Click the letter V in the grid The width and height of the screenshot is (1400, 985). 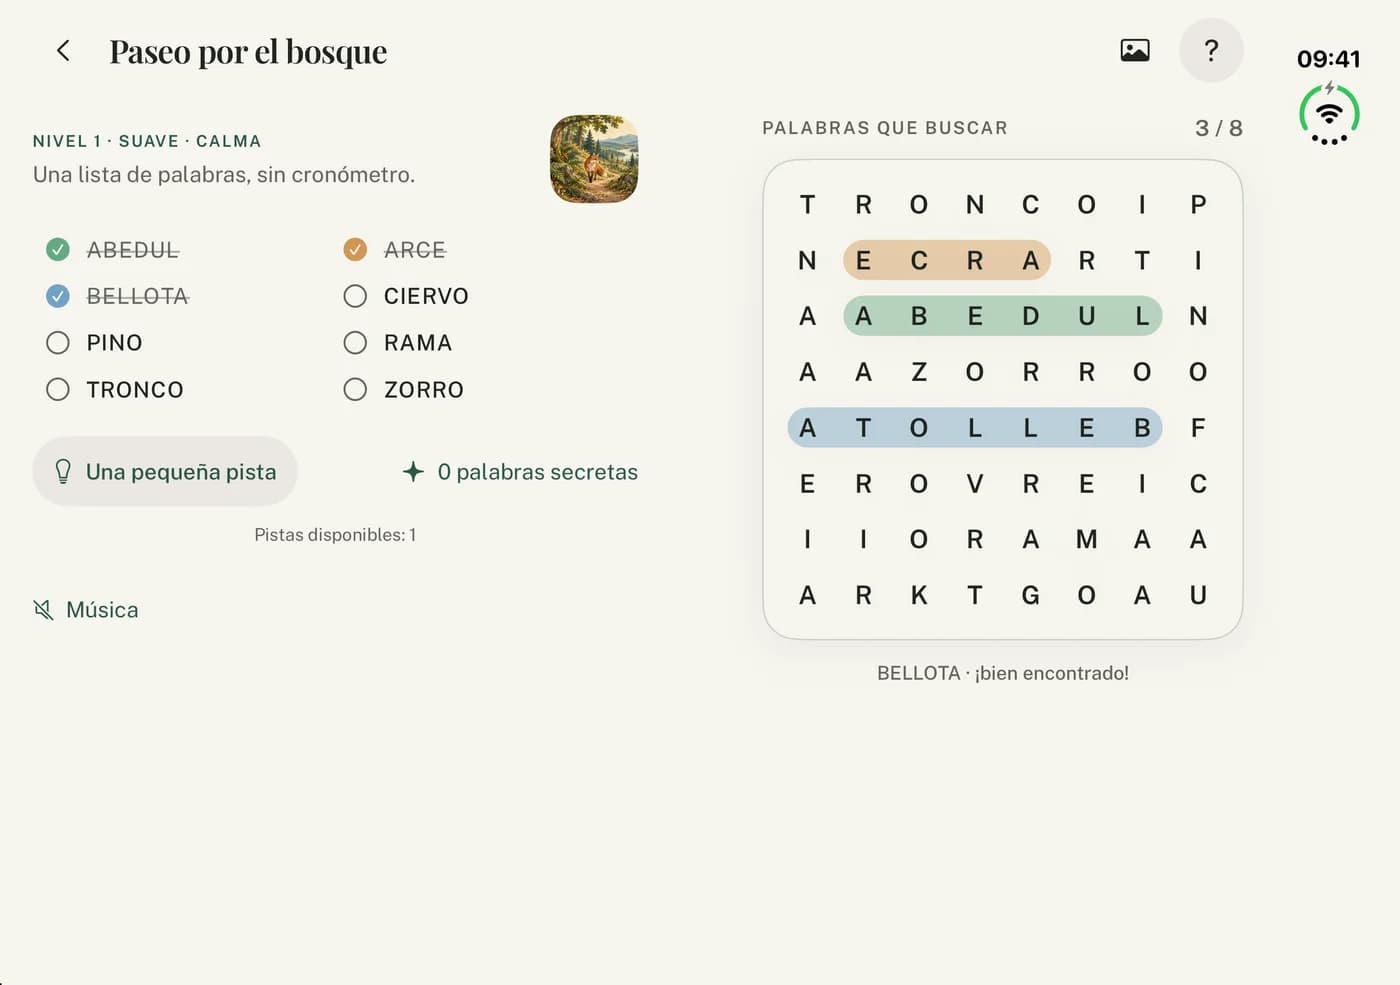(975, 484)
